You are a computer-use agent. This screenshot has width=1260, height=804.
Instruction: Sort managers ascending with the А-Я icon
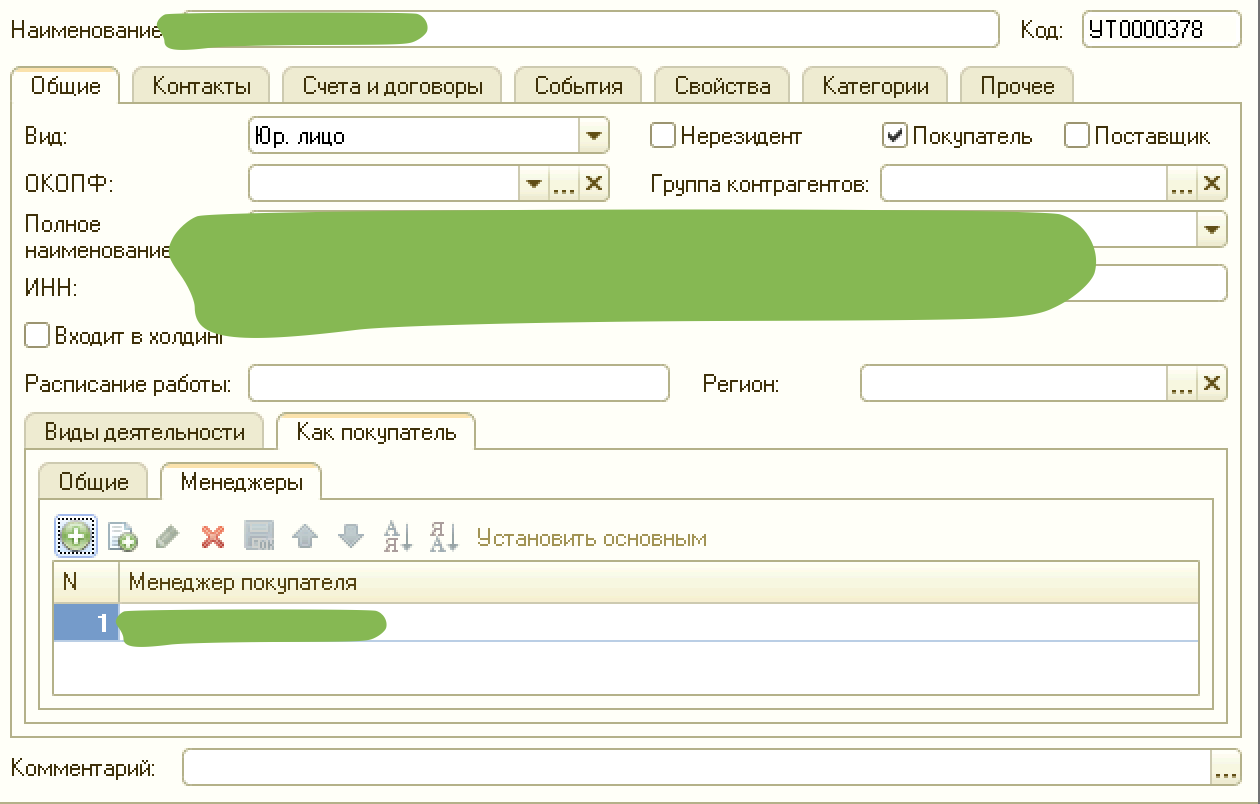tap(398, 537)
